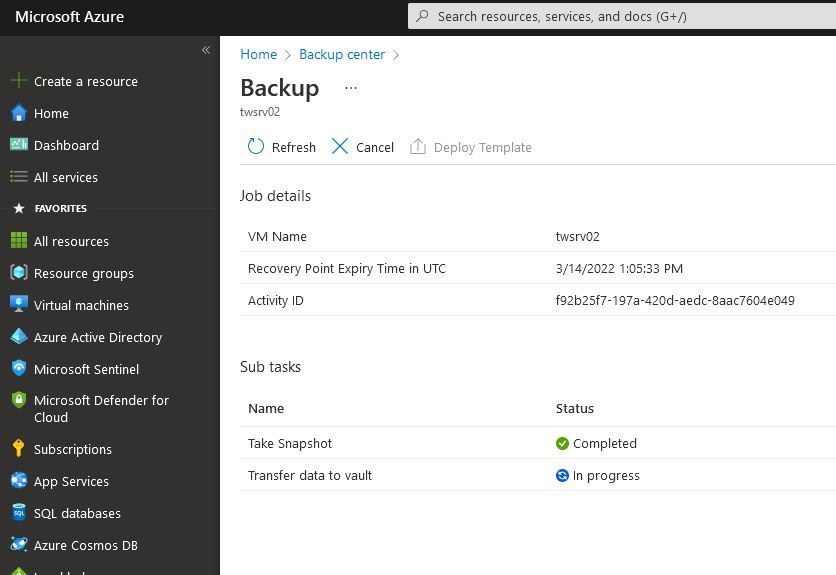Collapse the sidebar with double chevron

[x=206, y=50]
